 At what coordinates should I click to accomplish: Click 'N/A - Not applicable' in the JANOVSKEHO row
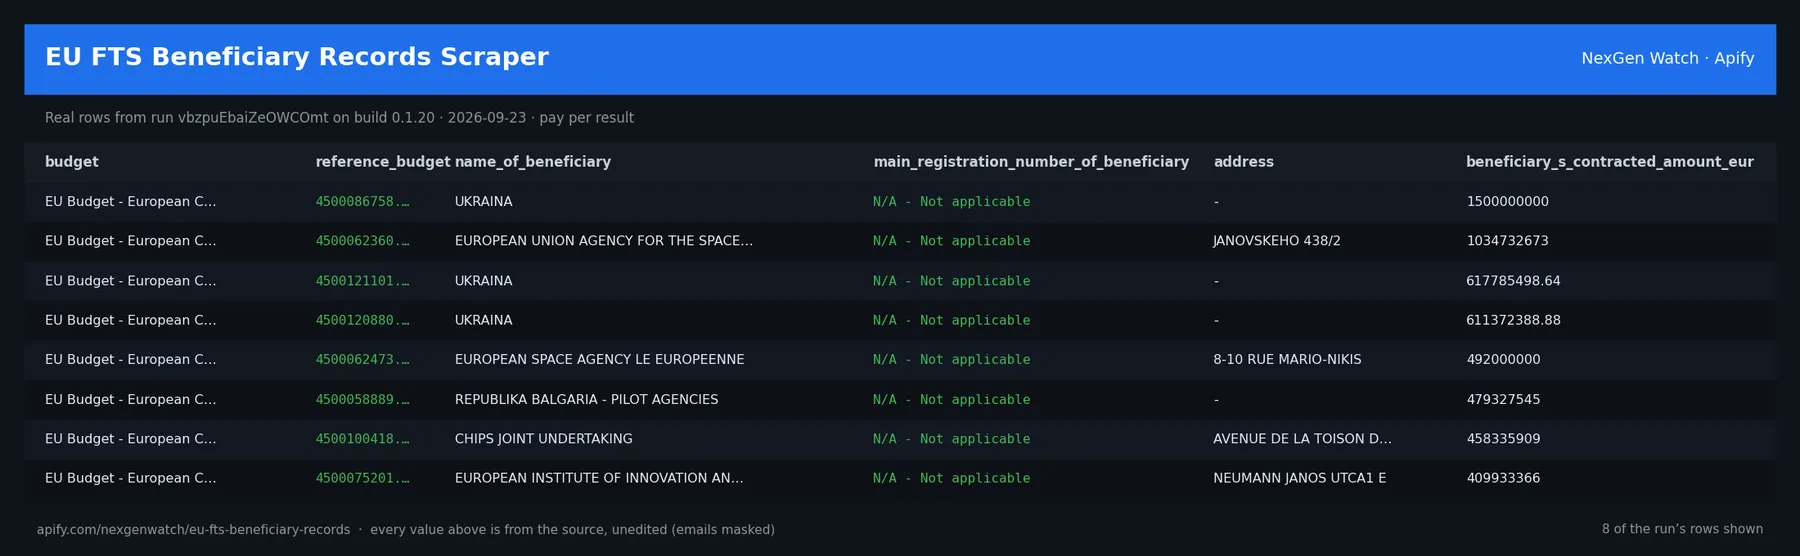951,241
